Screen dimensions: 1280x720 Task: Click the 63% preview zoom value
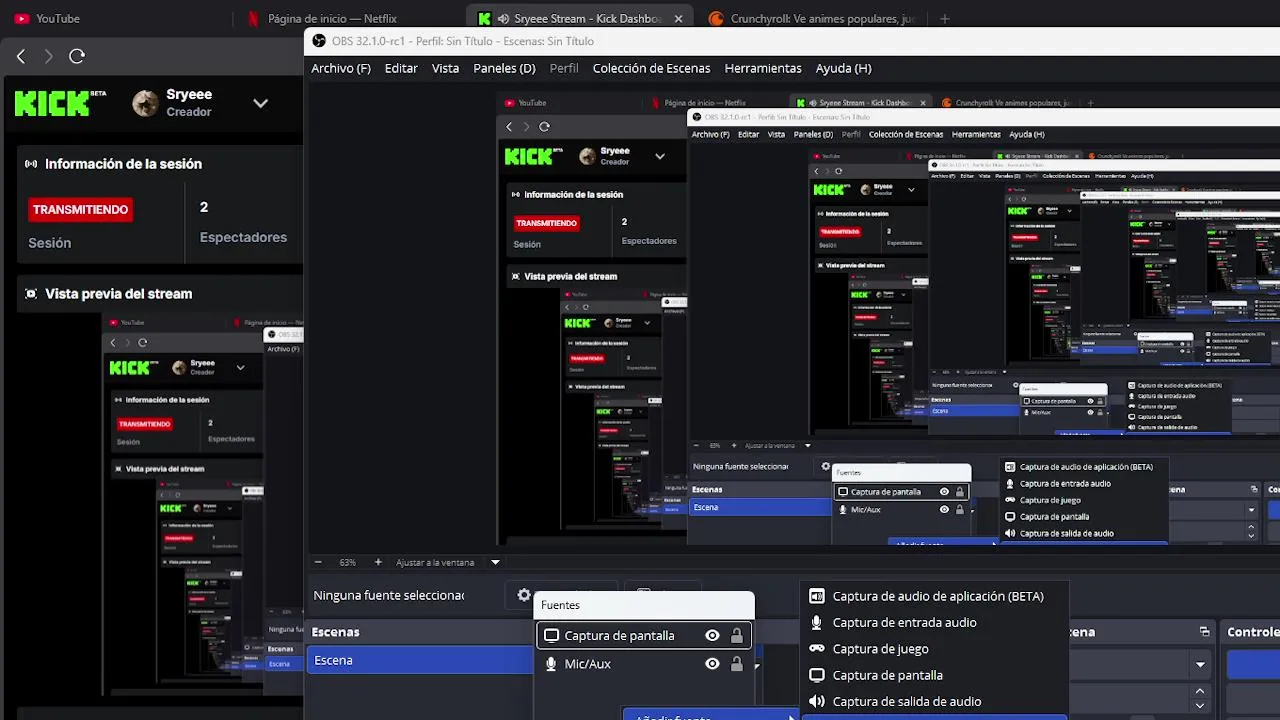tap(347, 562)
